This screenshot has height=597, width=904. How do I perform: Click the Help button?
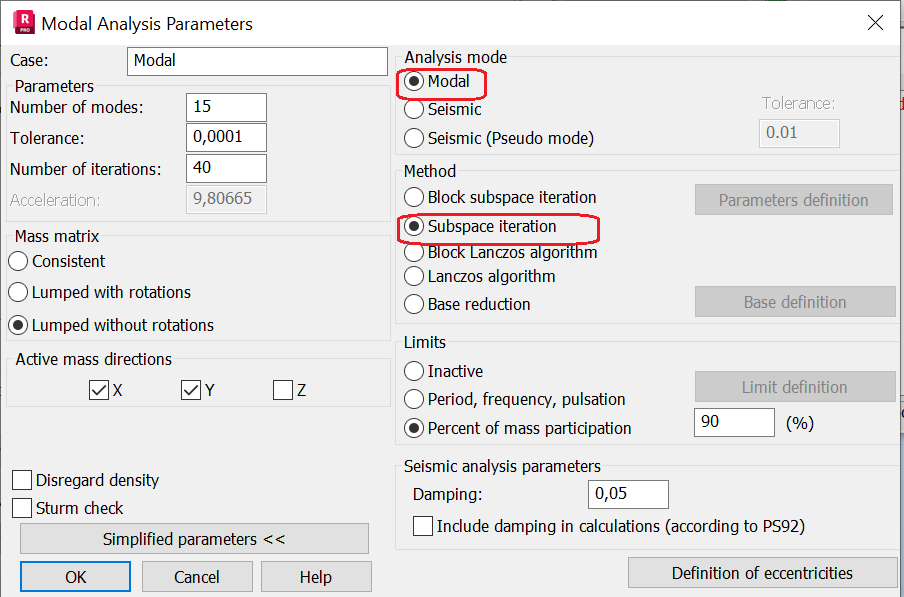click(x=316, y=577)
